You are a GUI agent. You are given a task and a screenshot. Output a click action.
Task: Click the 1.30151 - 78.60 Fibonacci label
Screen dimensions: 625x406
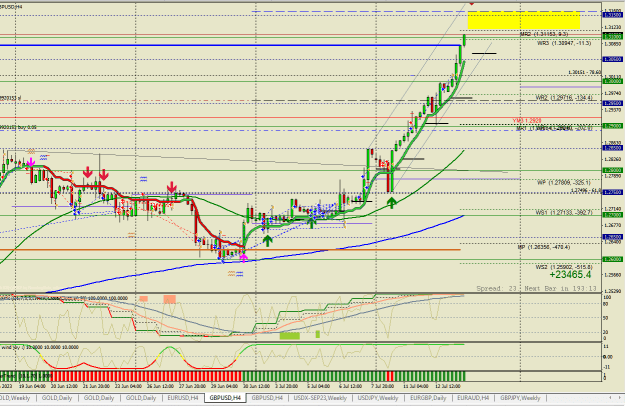point(585,73)
